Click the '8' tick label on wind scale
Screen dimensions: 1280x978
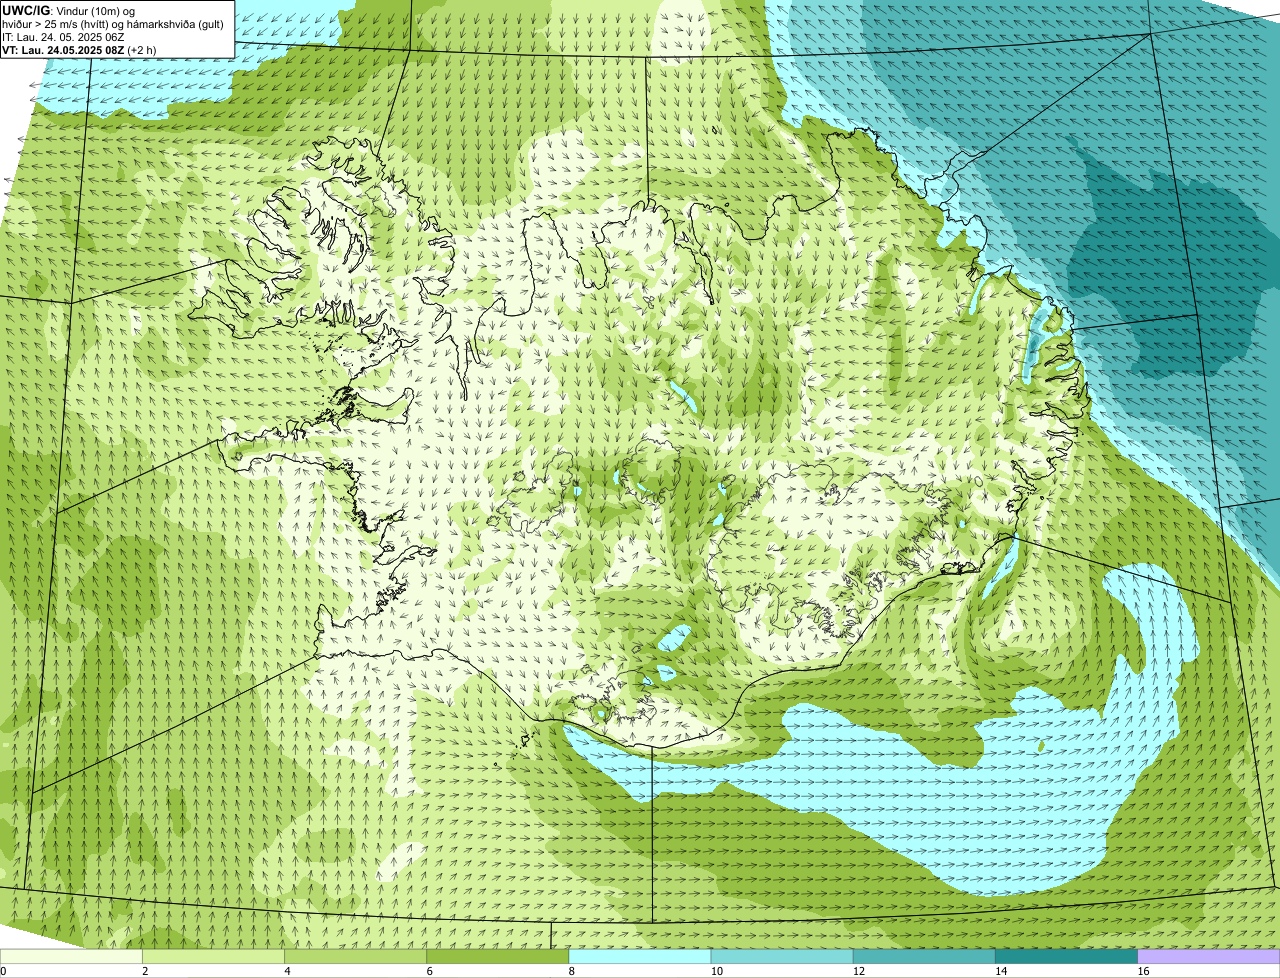(572, 971)
